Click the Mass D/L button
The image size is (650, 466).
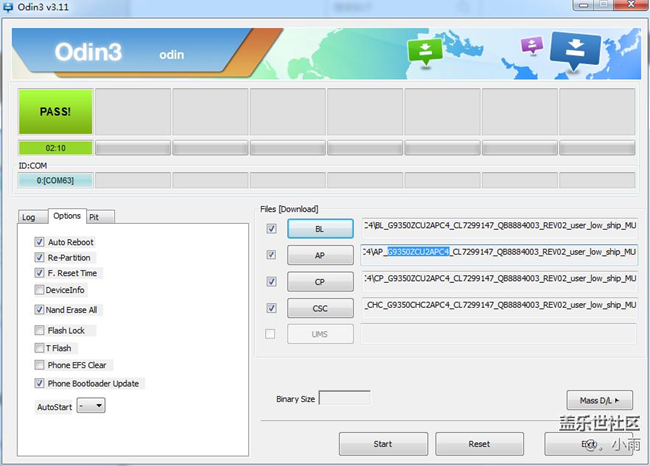pos(599,401)
